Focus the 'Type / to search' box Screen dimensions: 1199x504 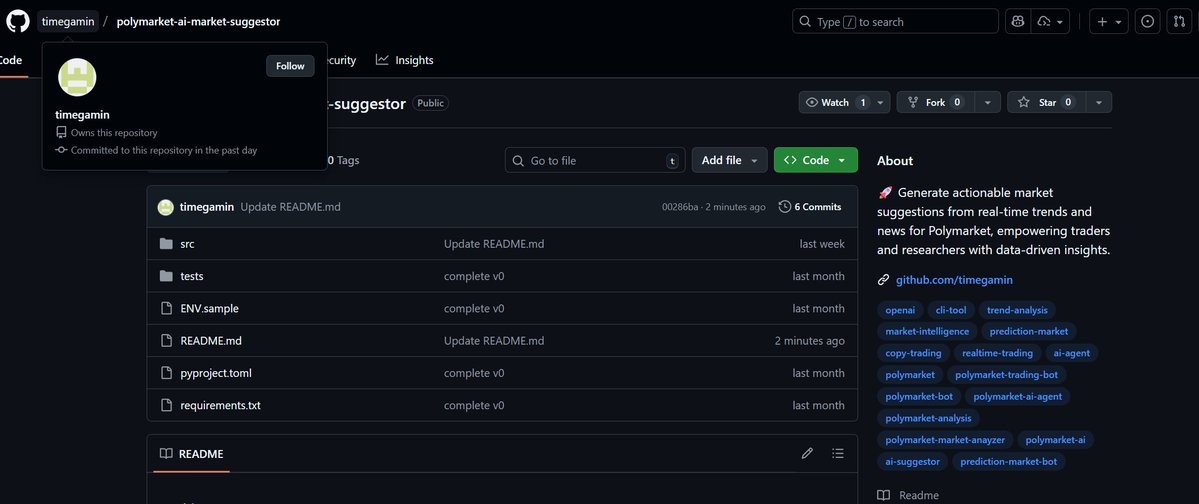[895, 21]
